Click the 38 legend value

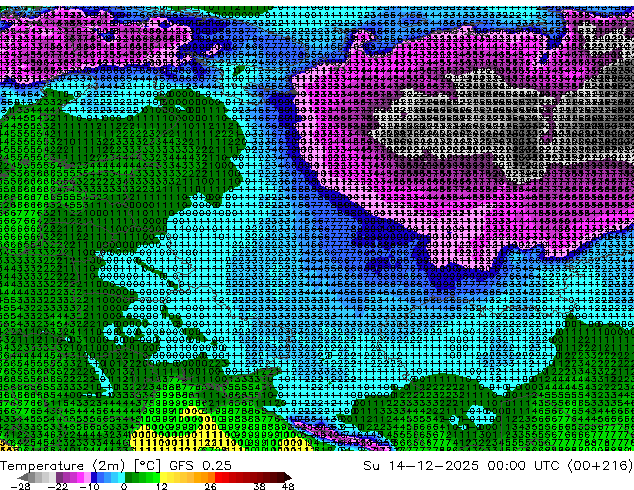click(259, 486)
